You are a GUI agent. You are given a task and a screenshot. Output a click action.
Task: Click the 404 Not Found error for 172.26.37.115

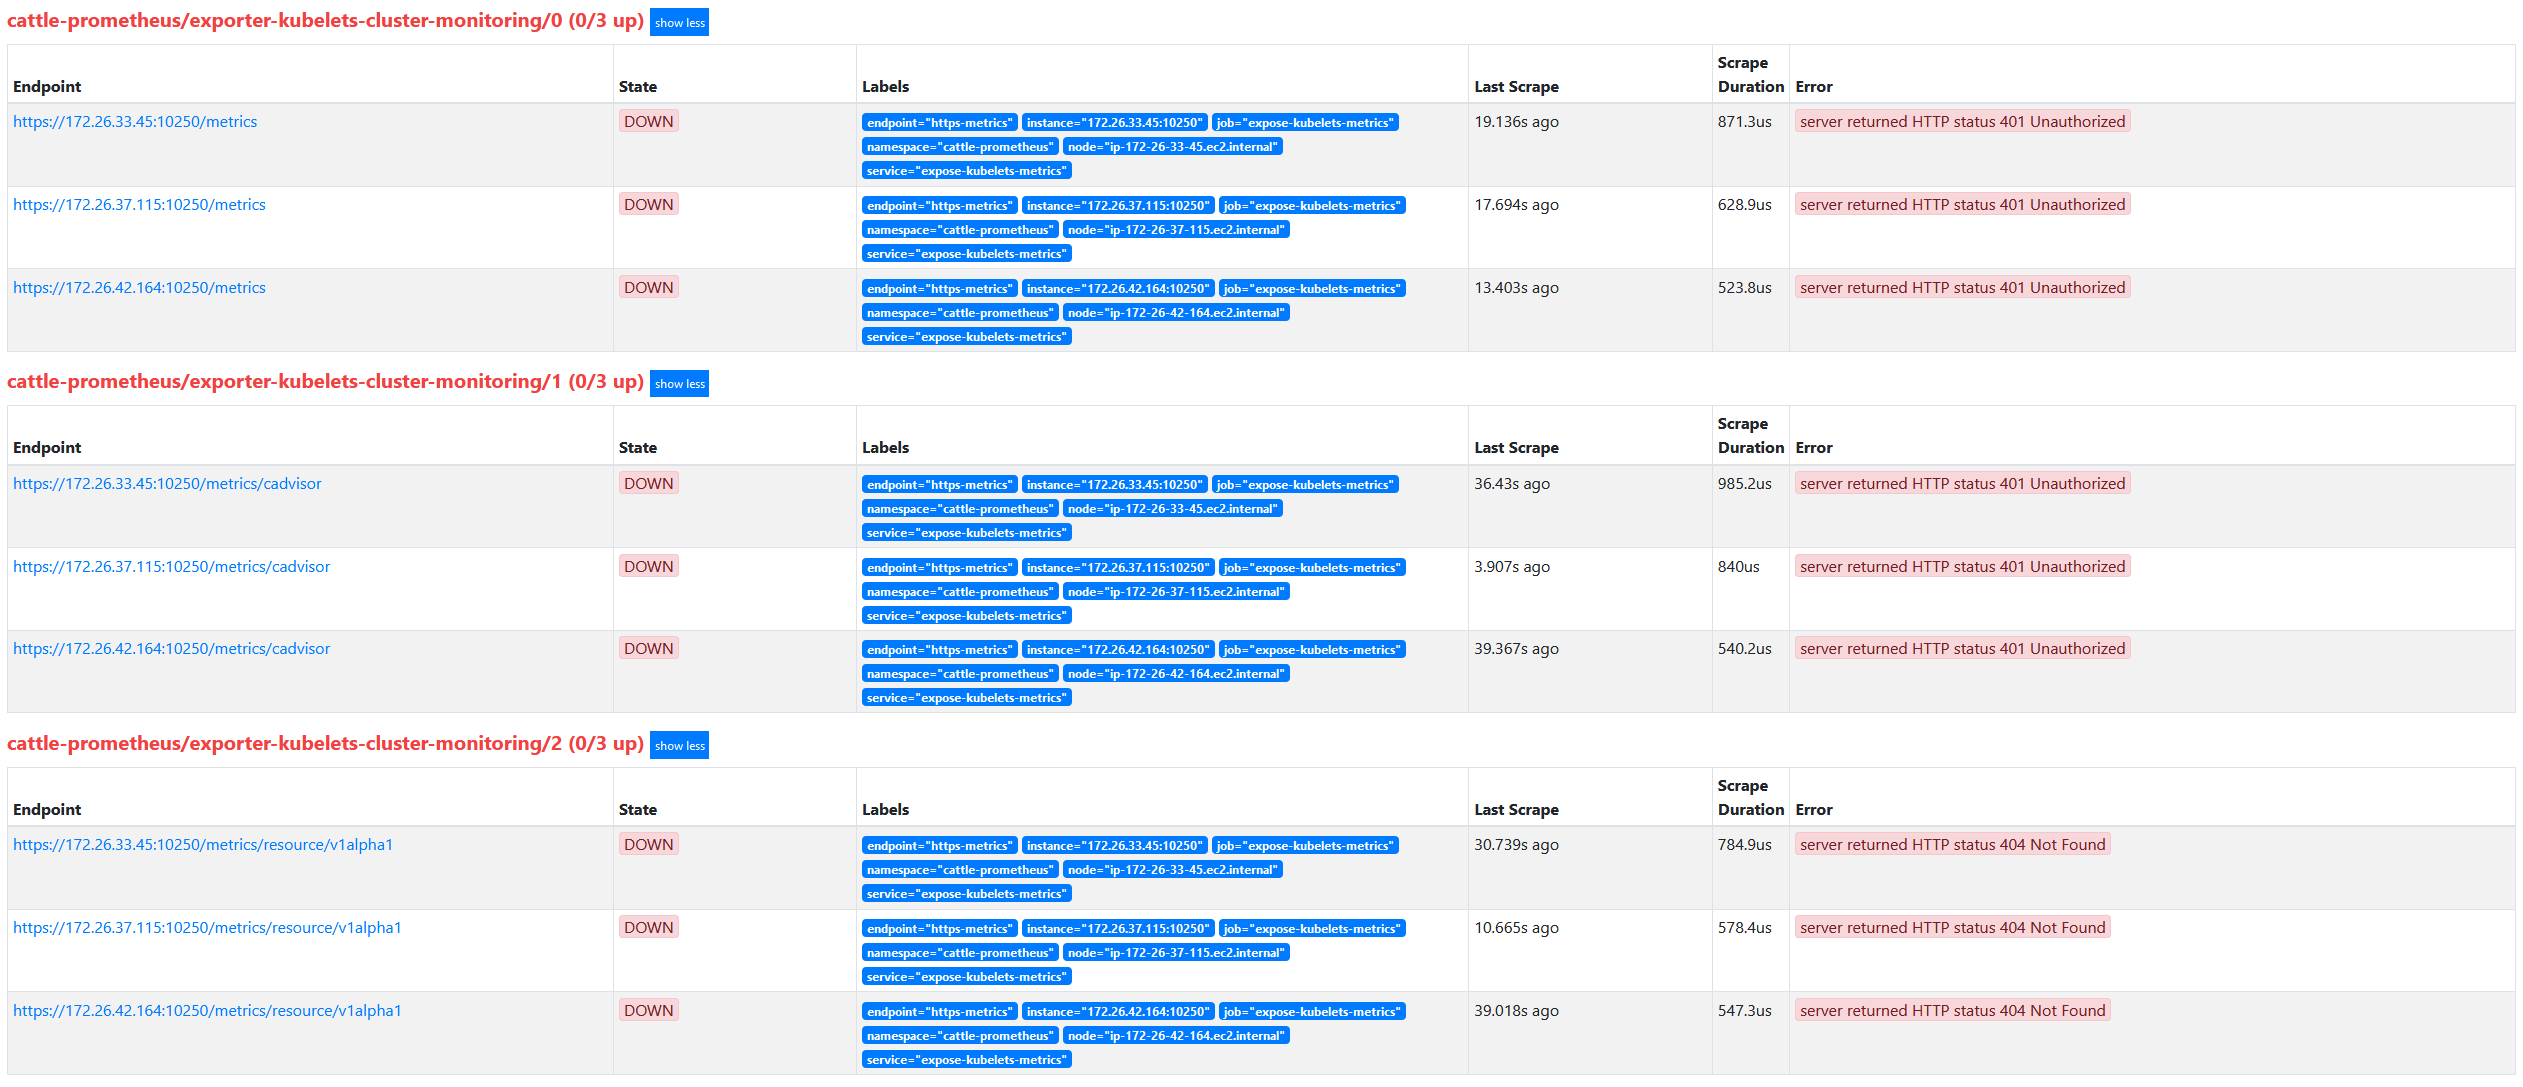1953,927
